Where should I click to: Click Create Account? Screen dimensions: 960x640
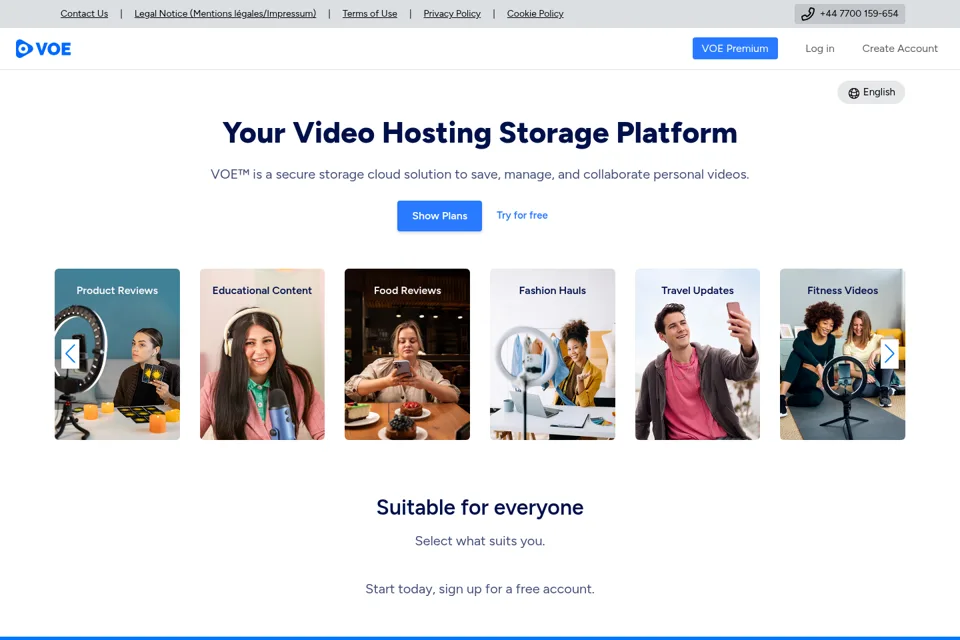tap(899, 48)
